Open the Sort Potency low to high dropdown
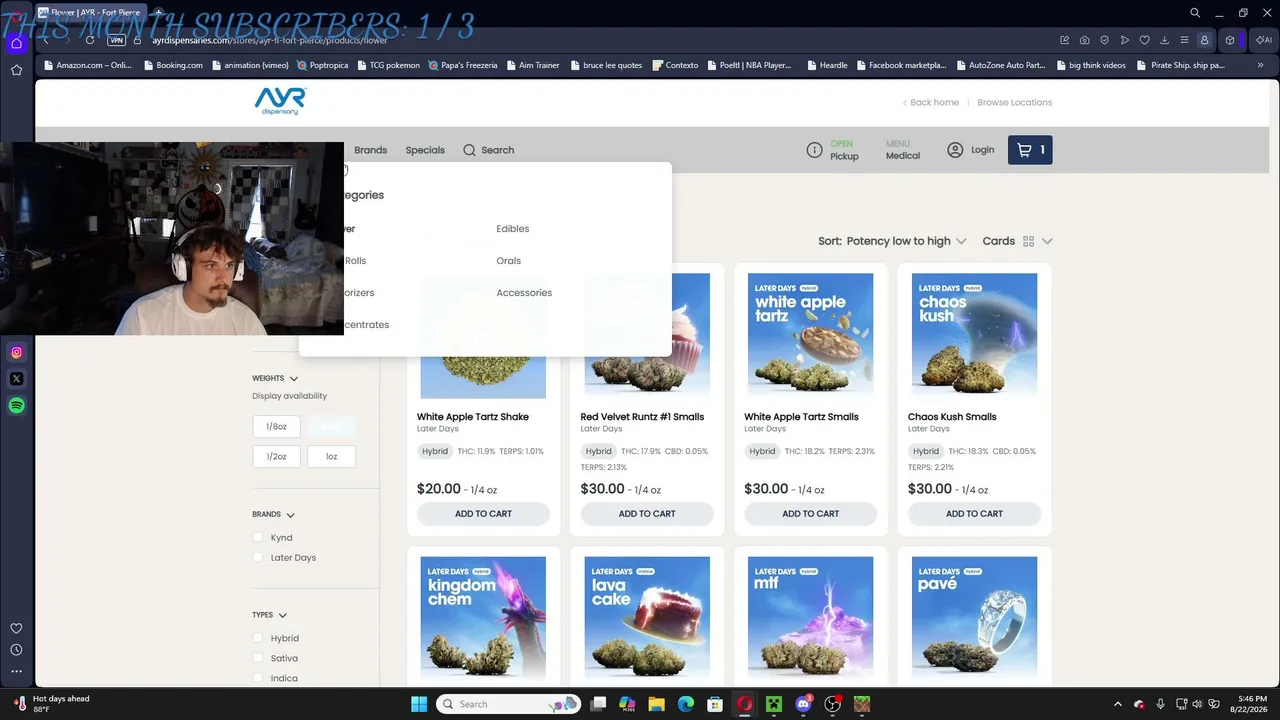 click(892, 241)
